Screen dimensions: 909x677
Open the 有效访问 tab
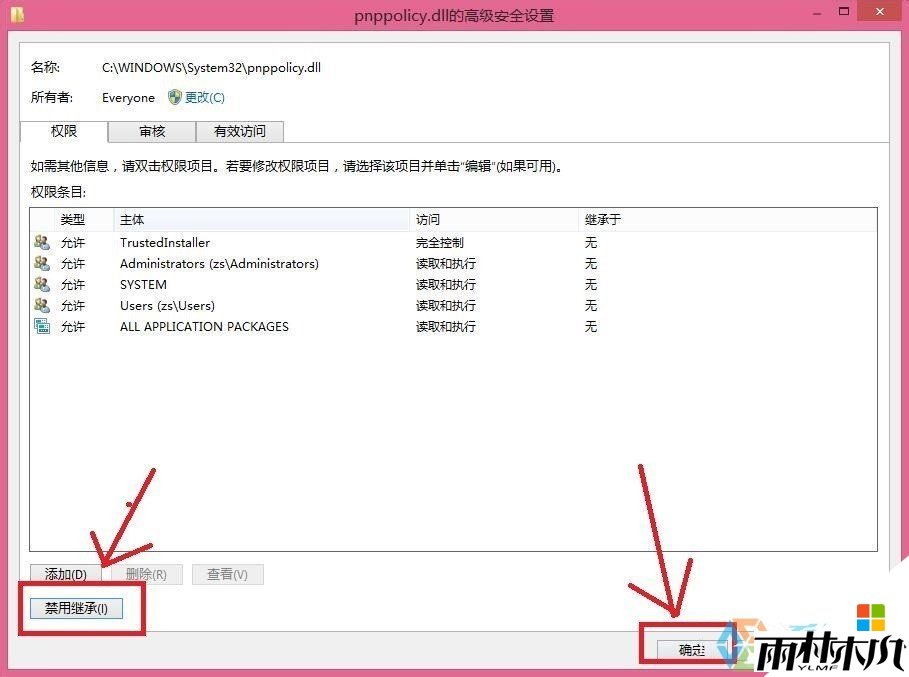238,131
